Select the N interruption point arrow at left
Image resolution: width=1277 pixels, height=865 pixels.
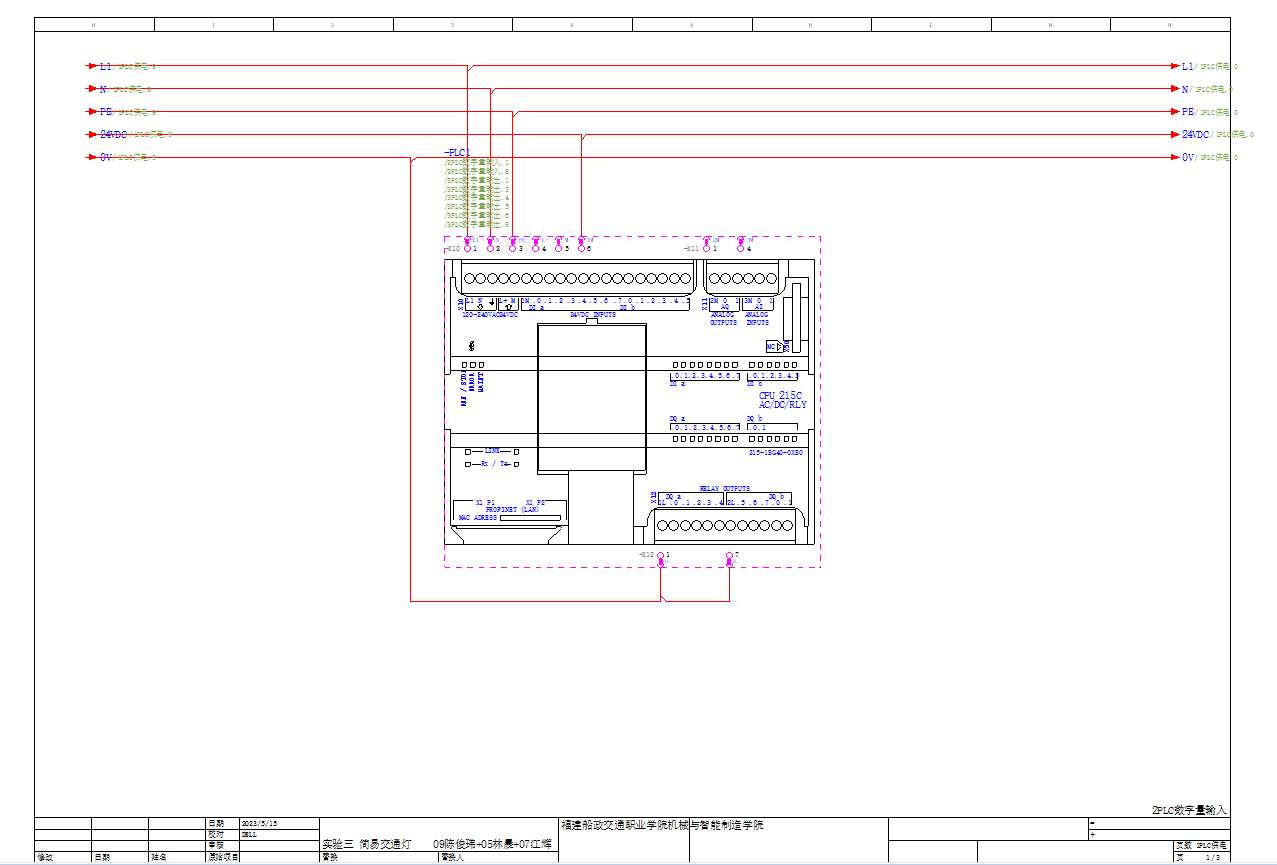[x=91, y=89]
